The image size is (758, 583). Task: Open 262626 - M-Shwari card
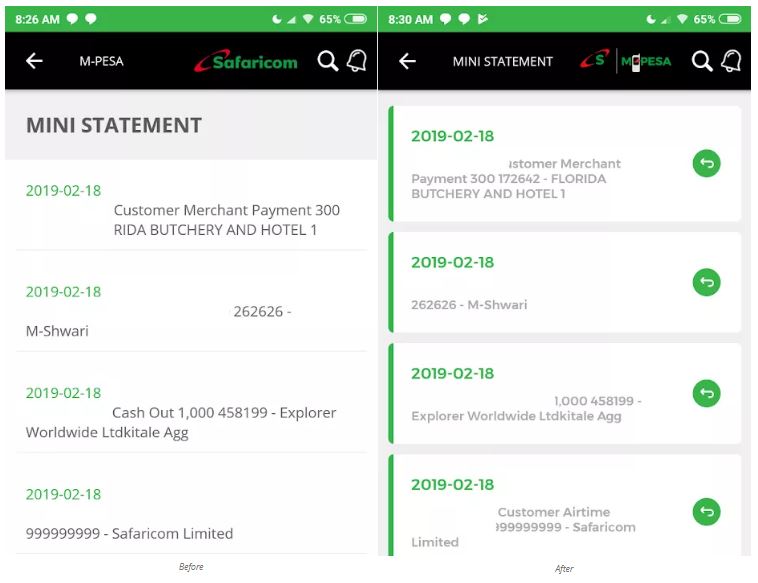pyautogui.click(x=565, y=282)
